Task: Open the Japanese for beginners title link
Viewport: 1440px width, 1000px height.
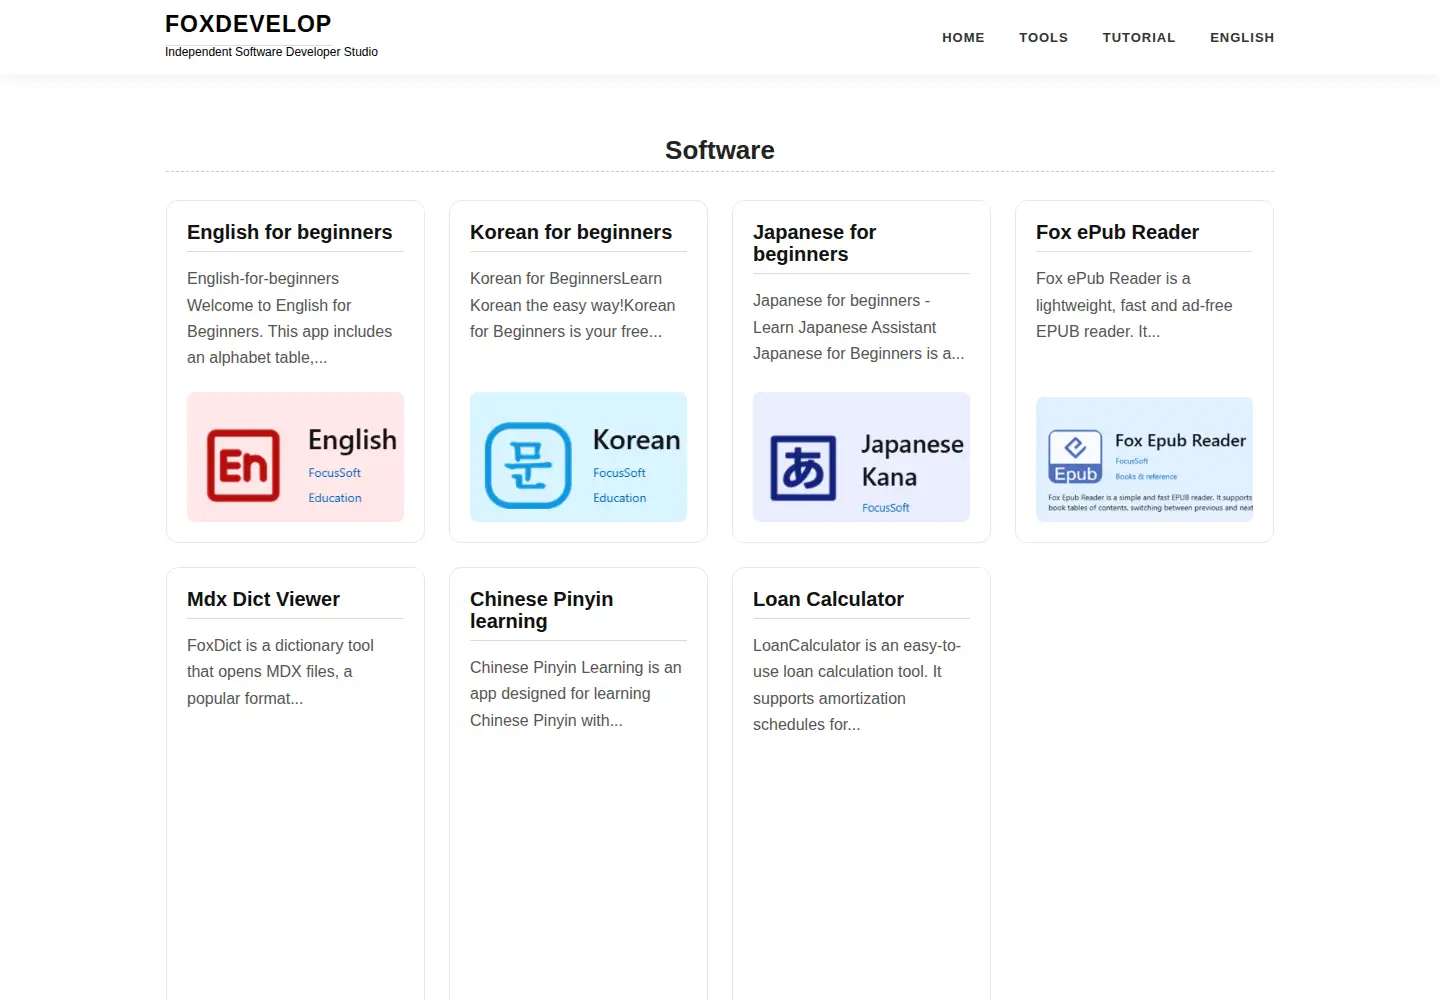Action: tap(815, 243)
